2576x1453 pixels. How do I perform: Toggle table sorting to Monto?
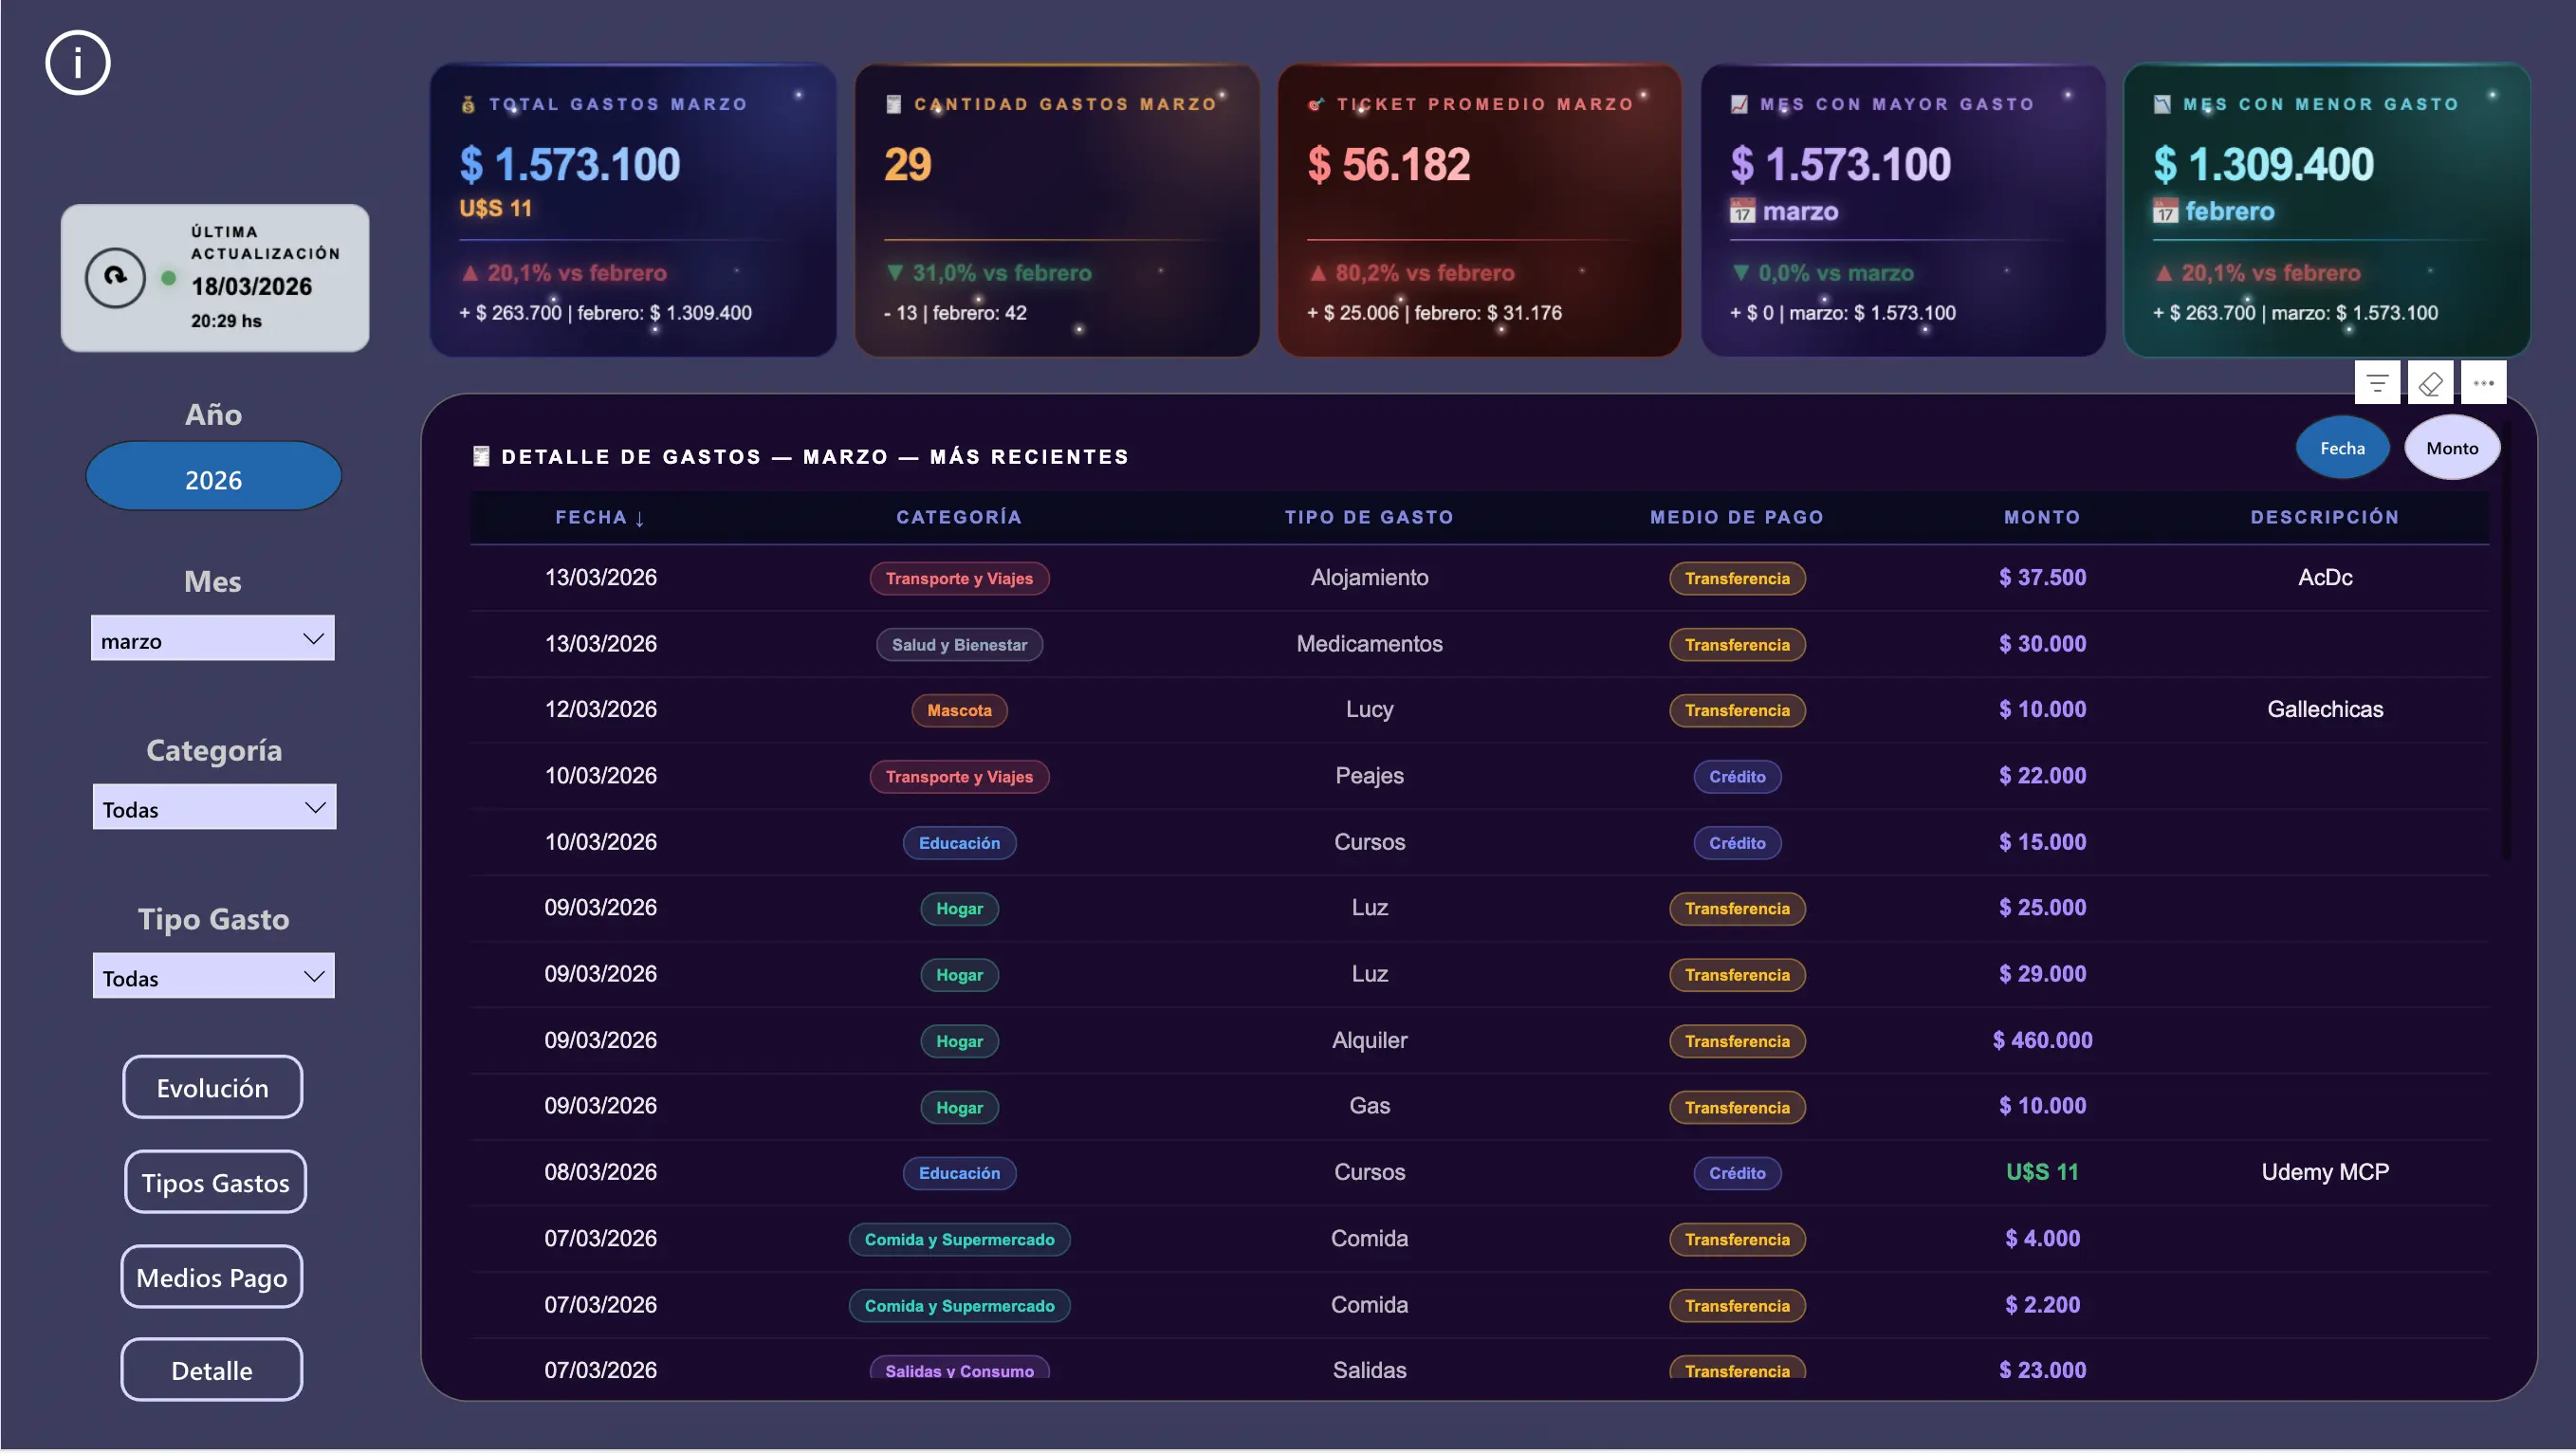coord(2451,448)
